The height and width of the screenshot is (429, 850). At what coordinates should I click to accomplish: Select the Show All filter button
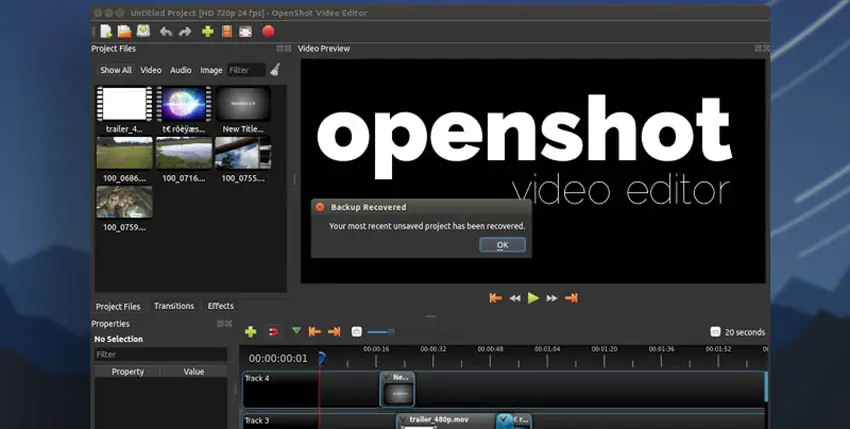click(x=115, y=70)
